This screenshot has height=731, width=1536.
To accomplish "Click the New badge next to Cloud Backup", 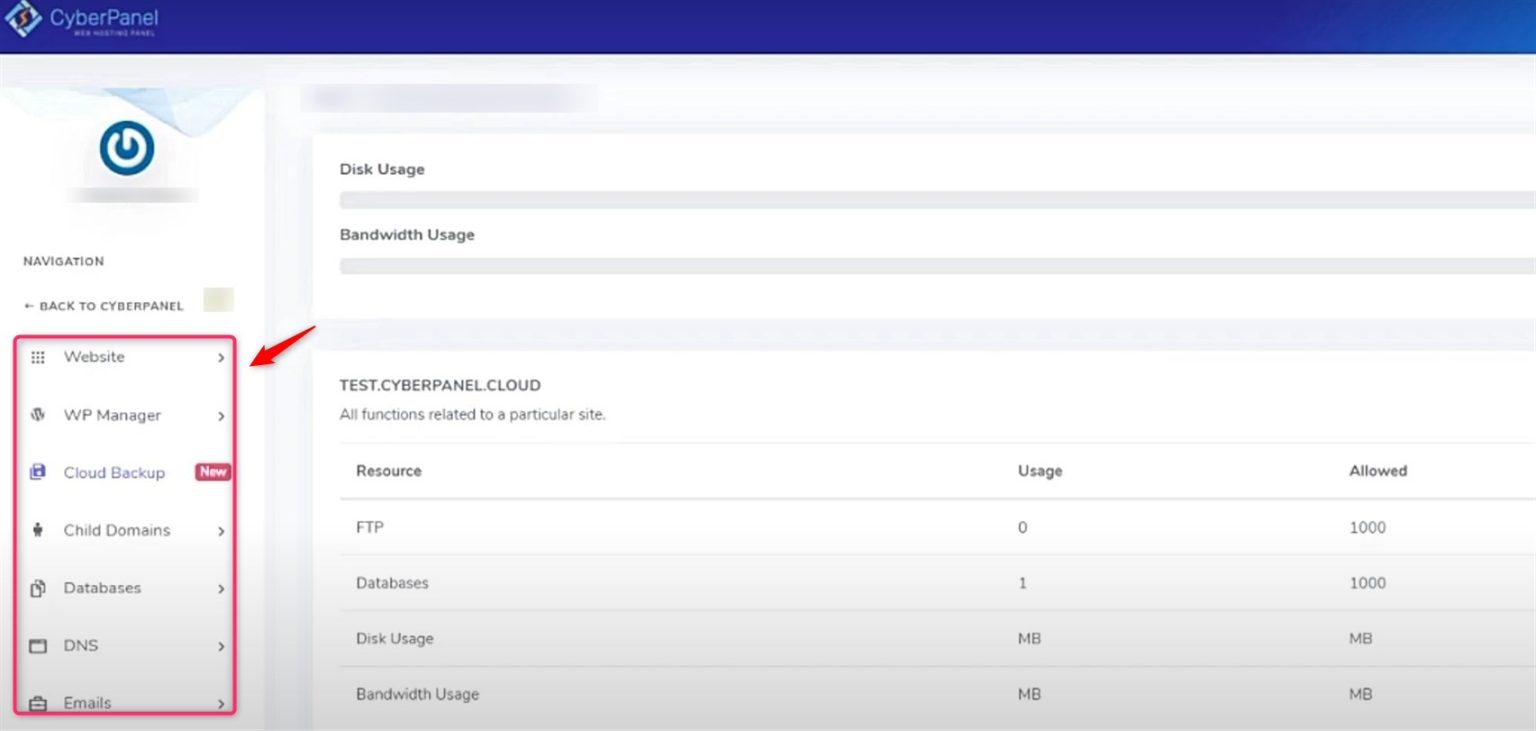I will coord(211,472).
